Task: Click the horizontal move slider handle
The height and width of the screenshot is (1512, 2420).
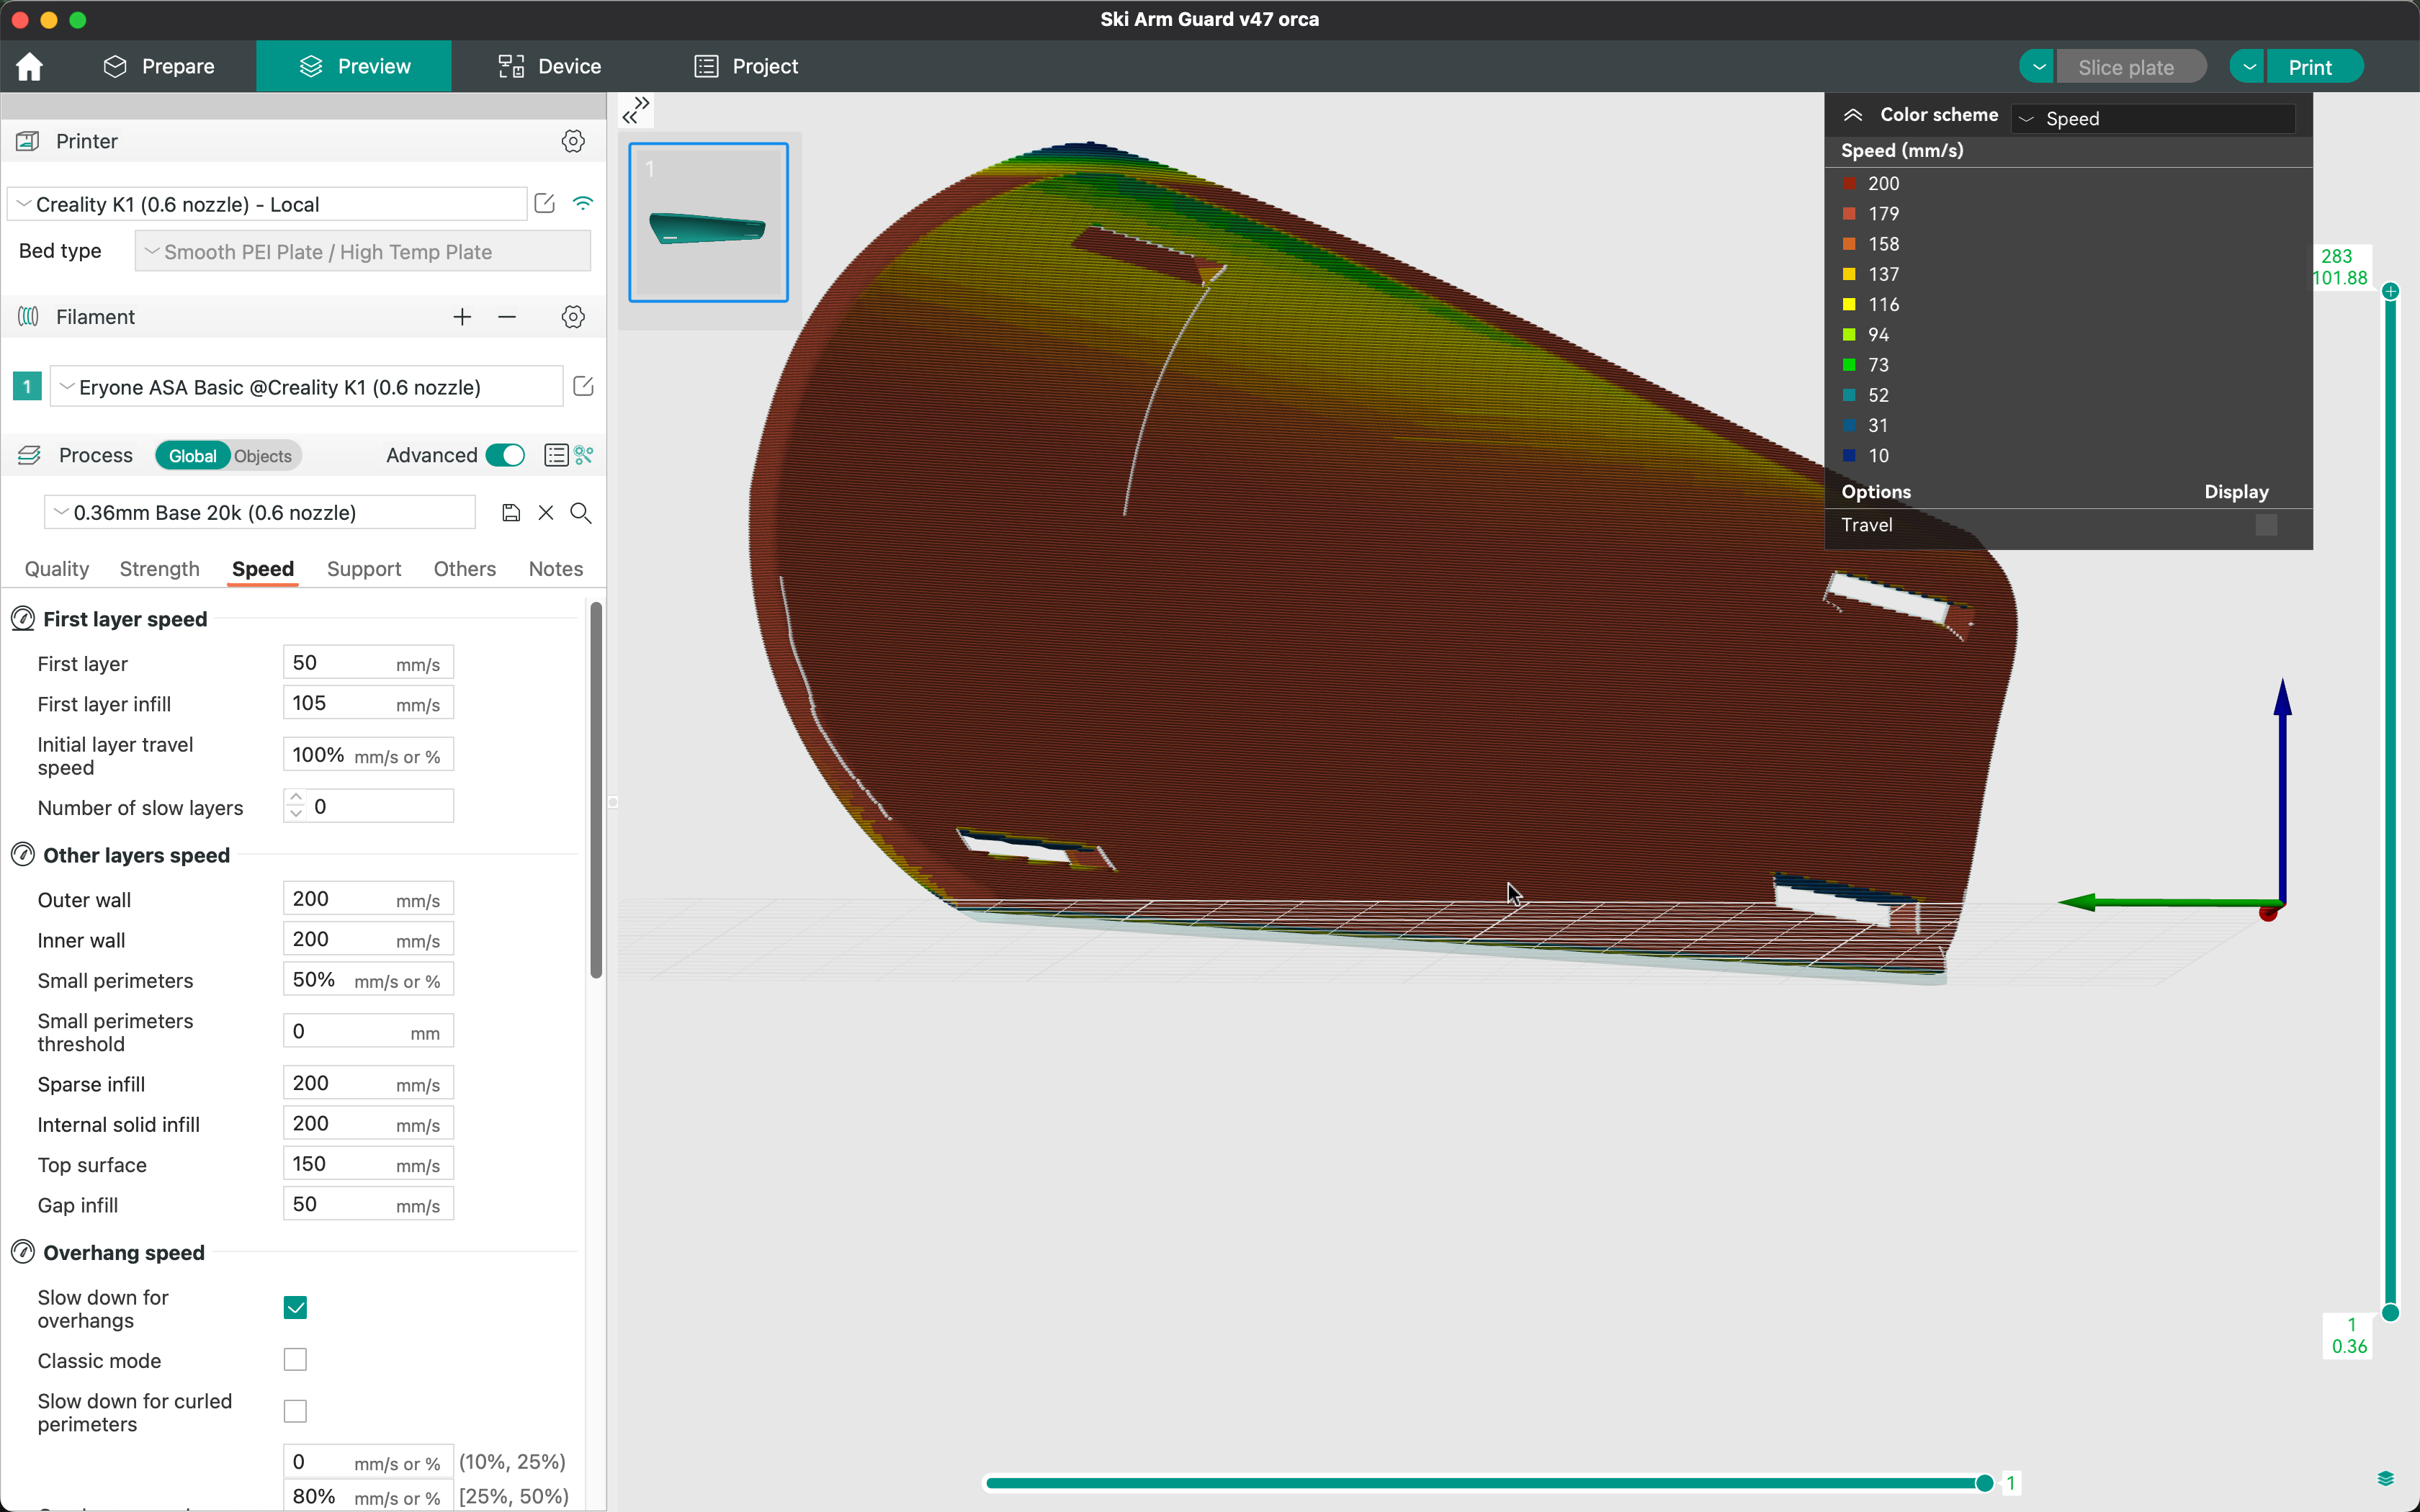Action: [1984, 1483]
